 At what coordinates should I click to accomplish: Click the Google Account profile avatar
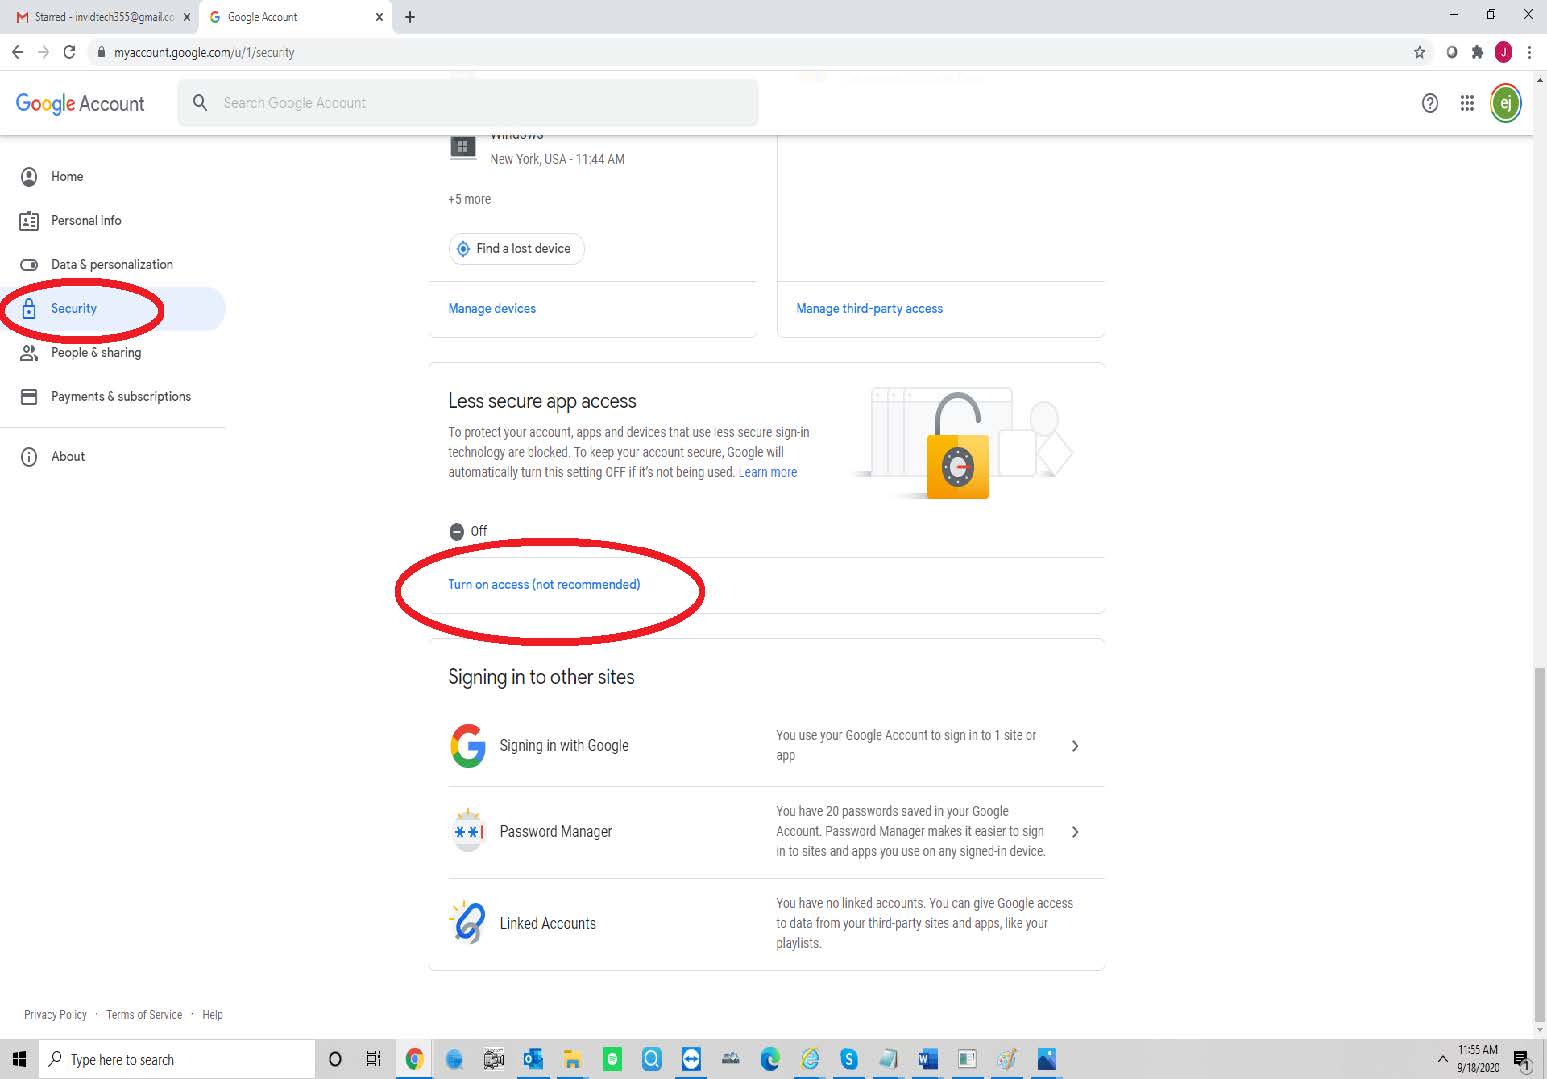[1505, 103]
